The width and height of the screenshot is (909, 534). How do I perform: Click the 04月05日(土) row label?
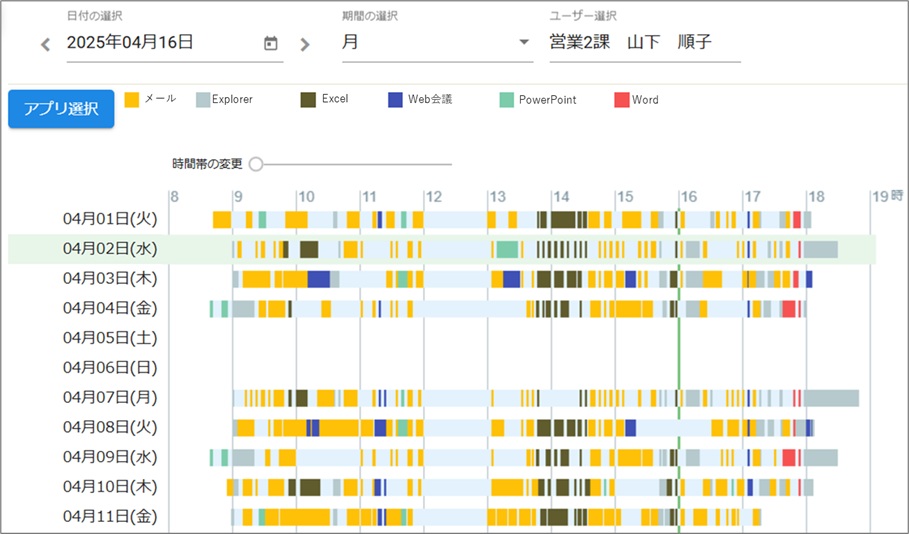(x=110, y=338)
